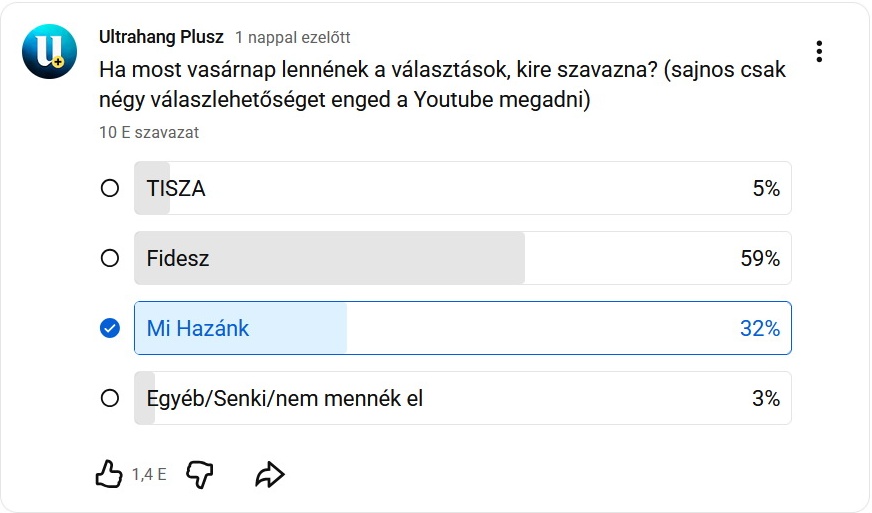Click the Mi Hazánk option label text
Screen dimensions: 872x513
point(198,328)
